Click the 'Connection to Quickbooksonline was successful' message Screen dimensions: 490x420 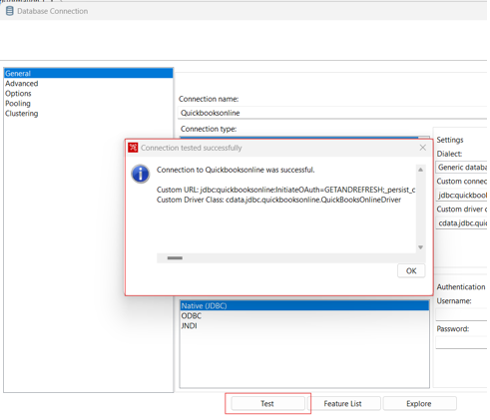(235, 170)
